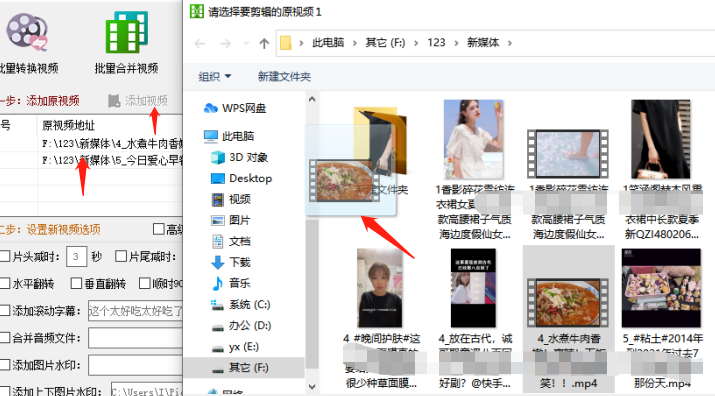
Task: Select the 4_放在古代 video thumbnail
Action: (x=473, y=288)
